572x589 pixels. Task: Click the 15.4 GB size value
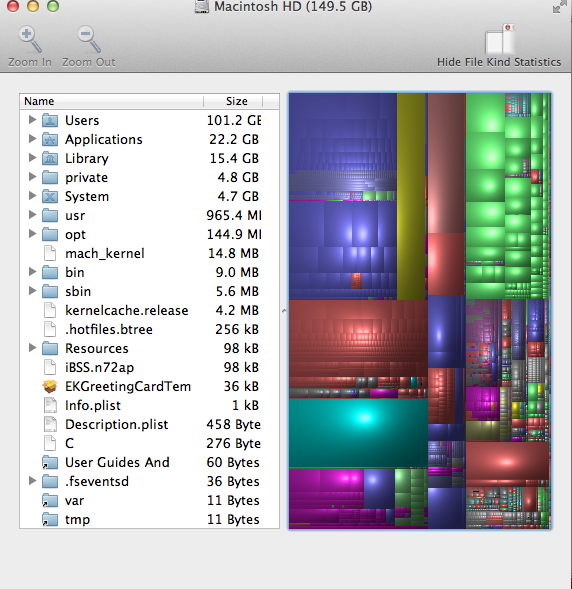point(234,159)
